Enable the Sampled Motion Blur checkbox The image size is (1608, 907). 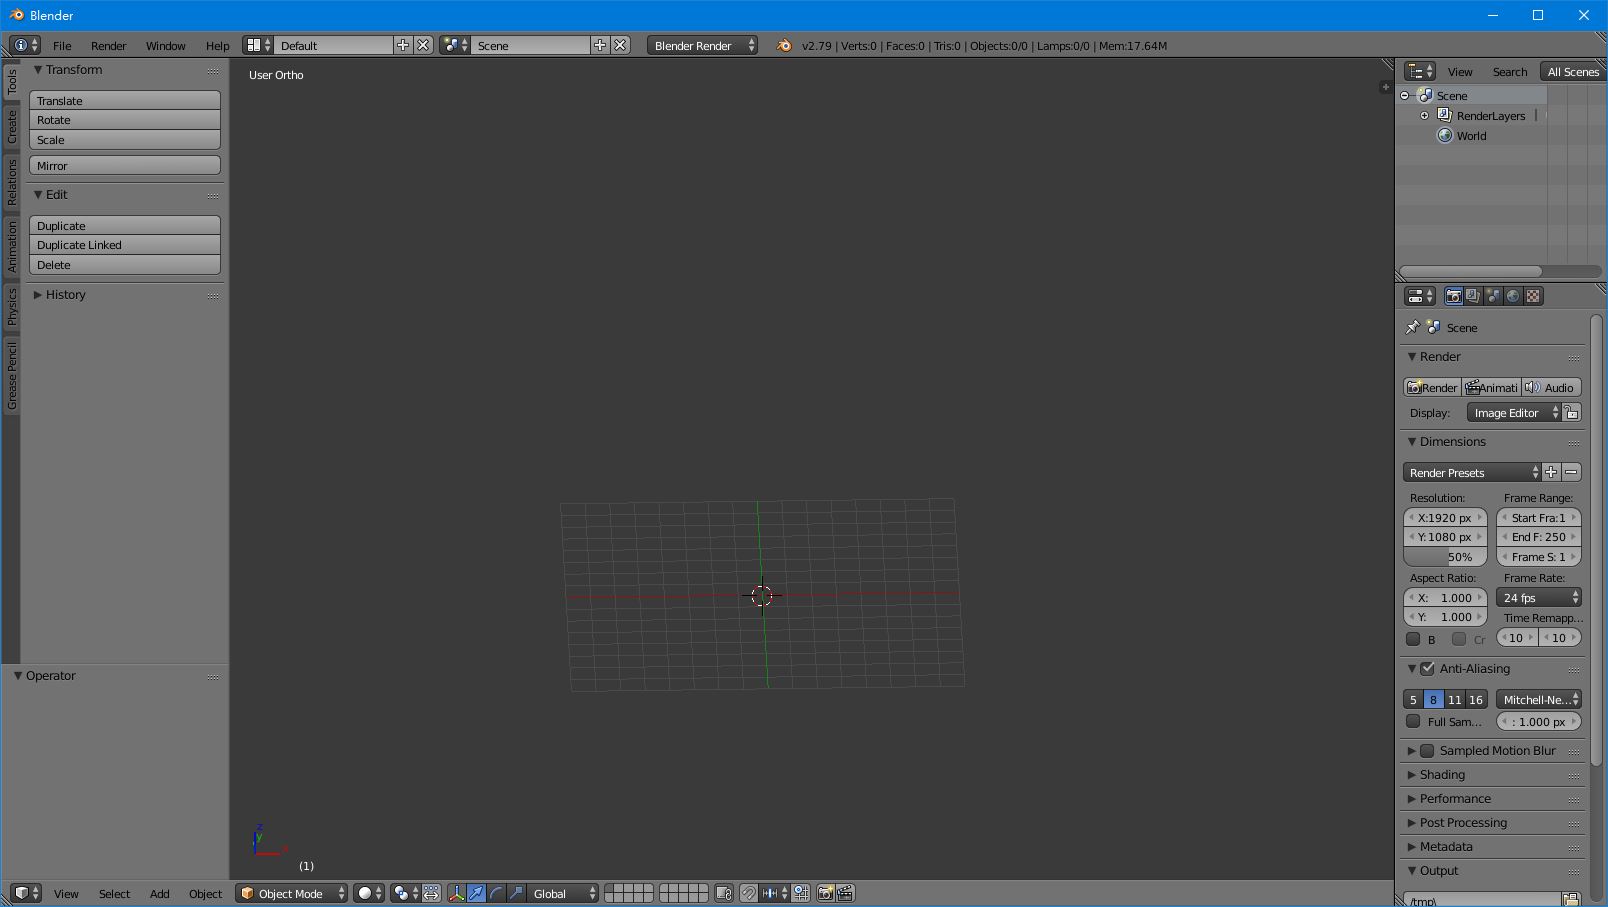(x=1428, y=750)
